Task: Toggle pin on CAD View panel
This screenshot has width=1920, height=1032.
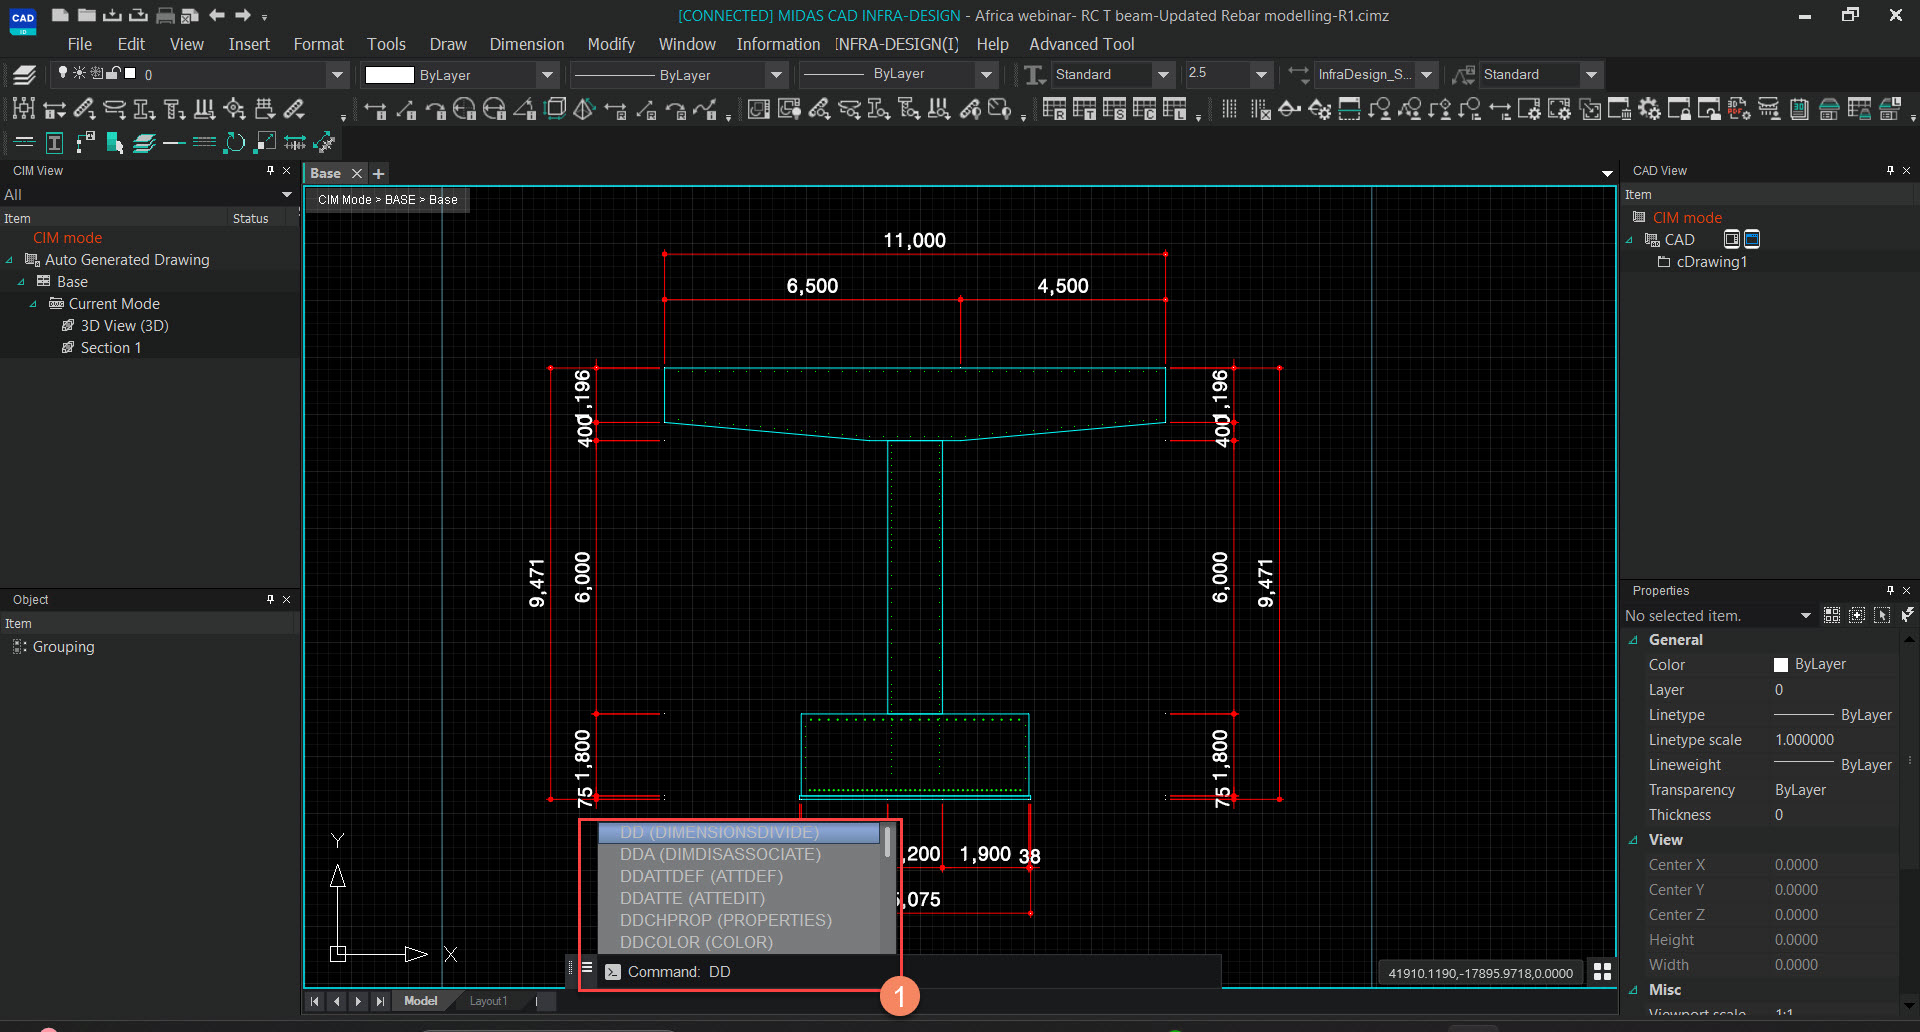Action: pos(1890,171)
